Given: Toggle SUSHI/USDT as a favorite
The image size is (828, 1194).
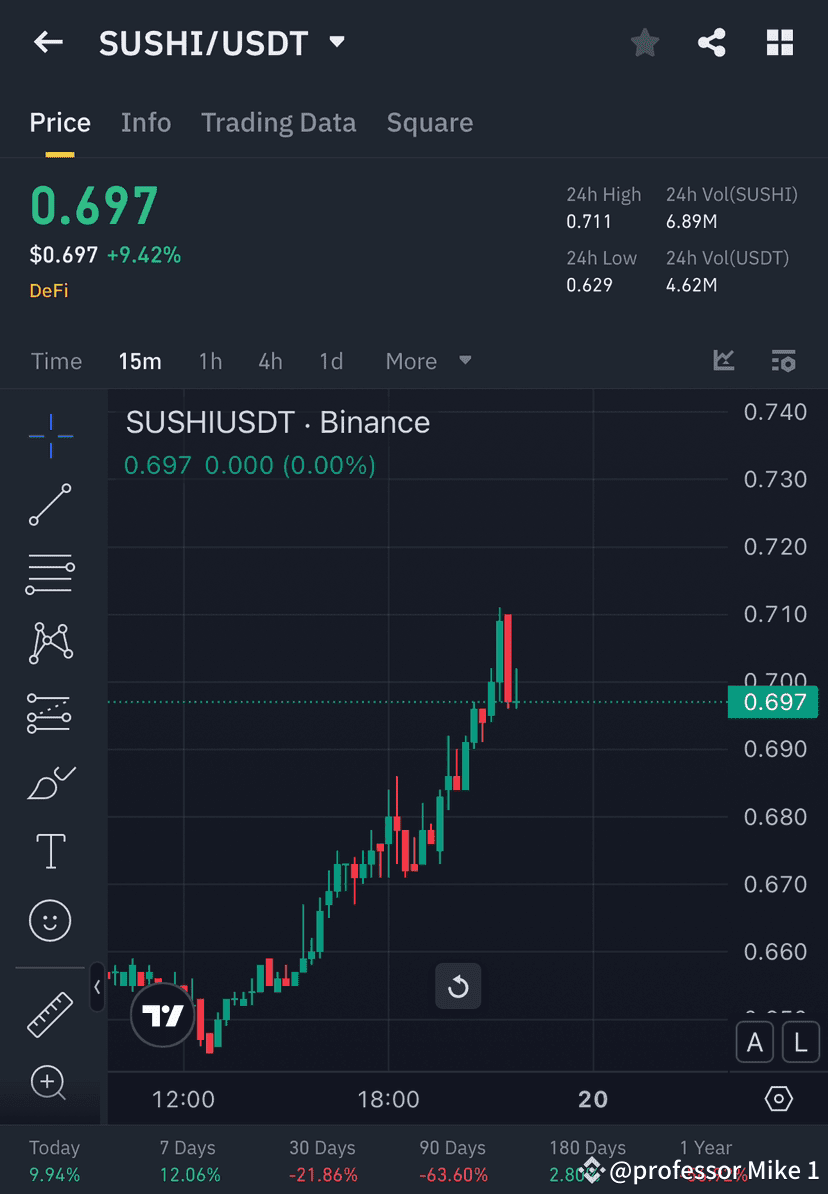Looking at the screenshot, I should point(644,42).
